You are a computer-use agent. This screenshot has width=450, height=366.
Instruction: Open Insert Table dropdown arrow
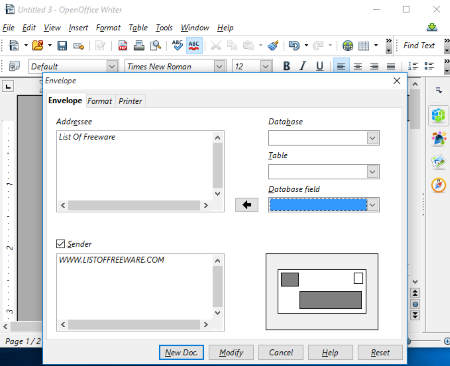[376, 45]
